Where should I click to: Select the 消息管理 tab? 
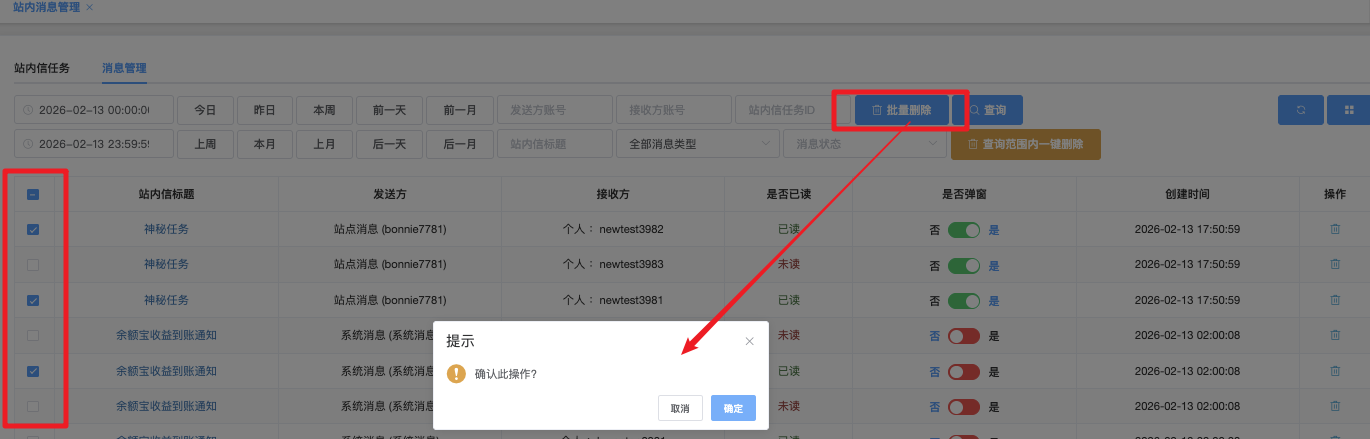tap(124, 68)
